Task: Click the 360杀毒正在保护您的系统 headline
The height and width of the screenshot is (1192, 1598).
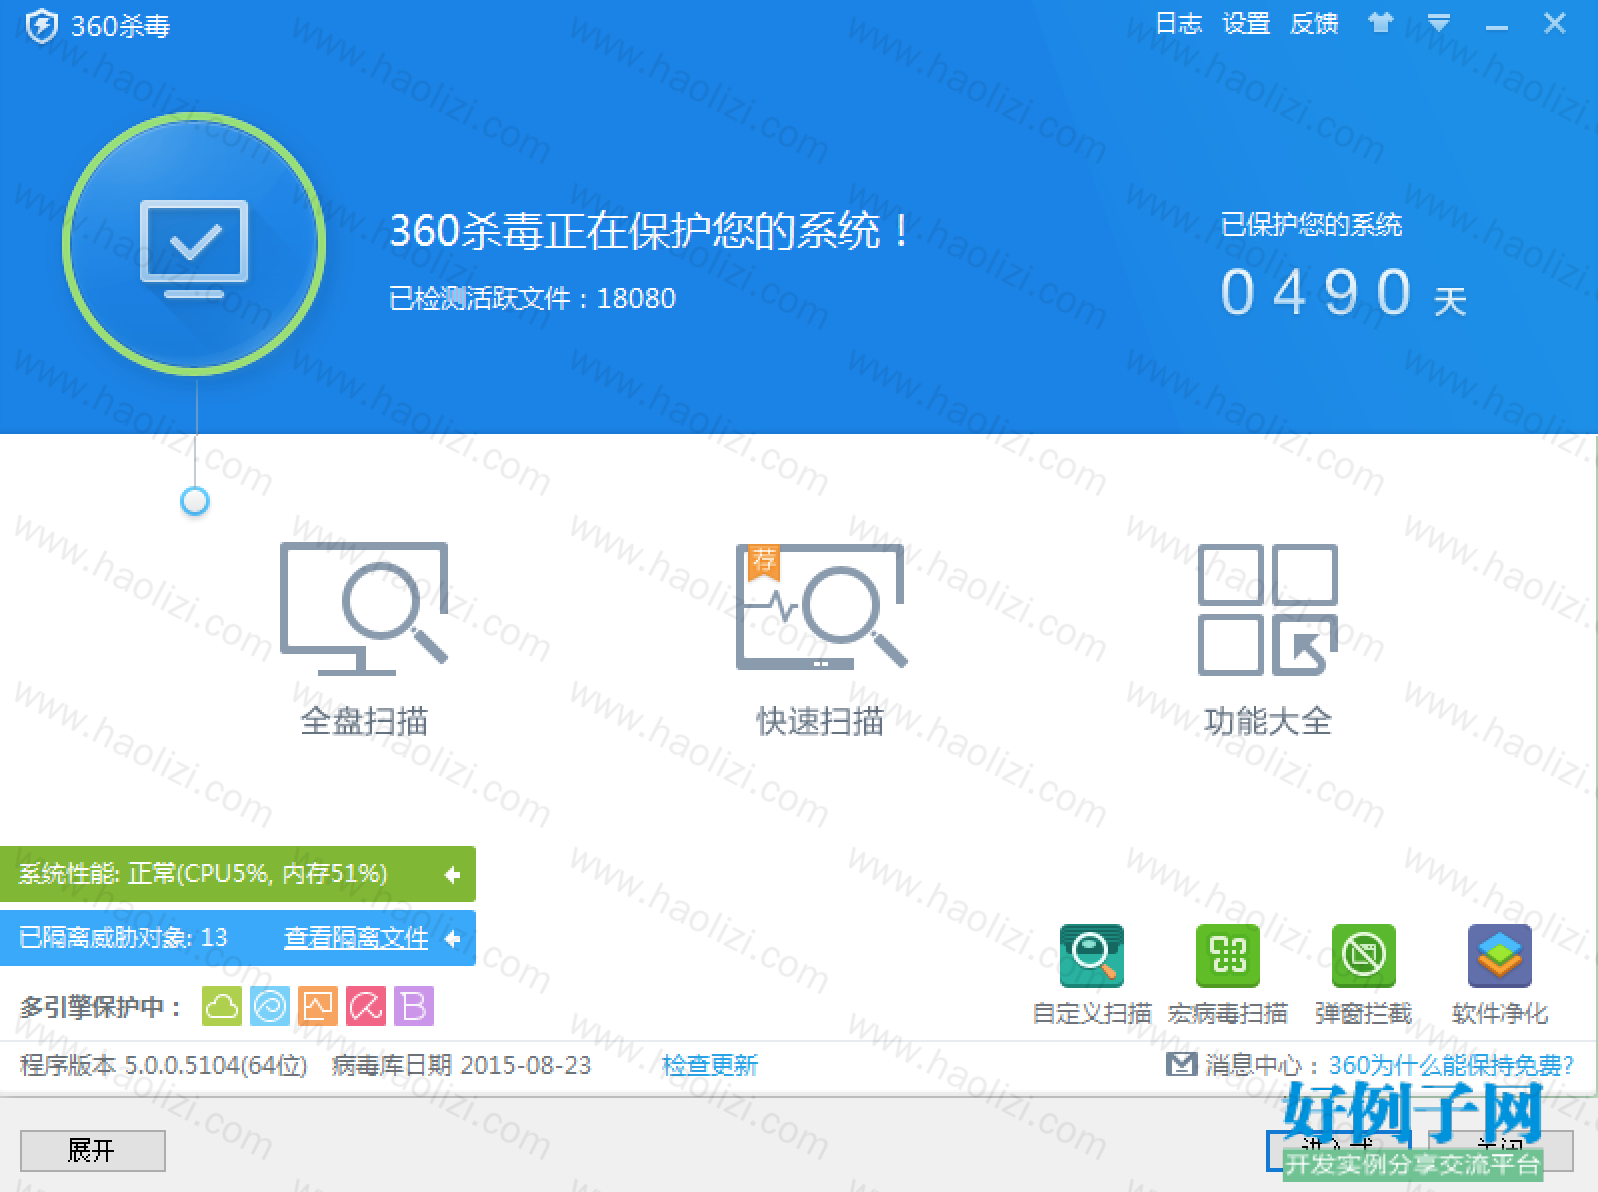Action: (650, 231)
